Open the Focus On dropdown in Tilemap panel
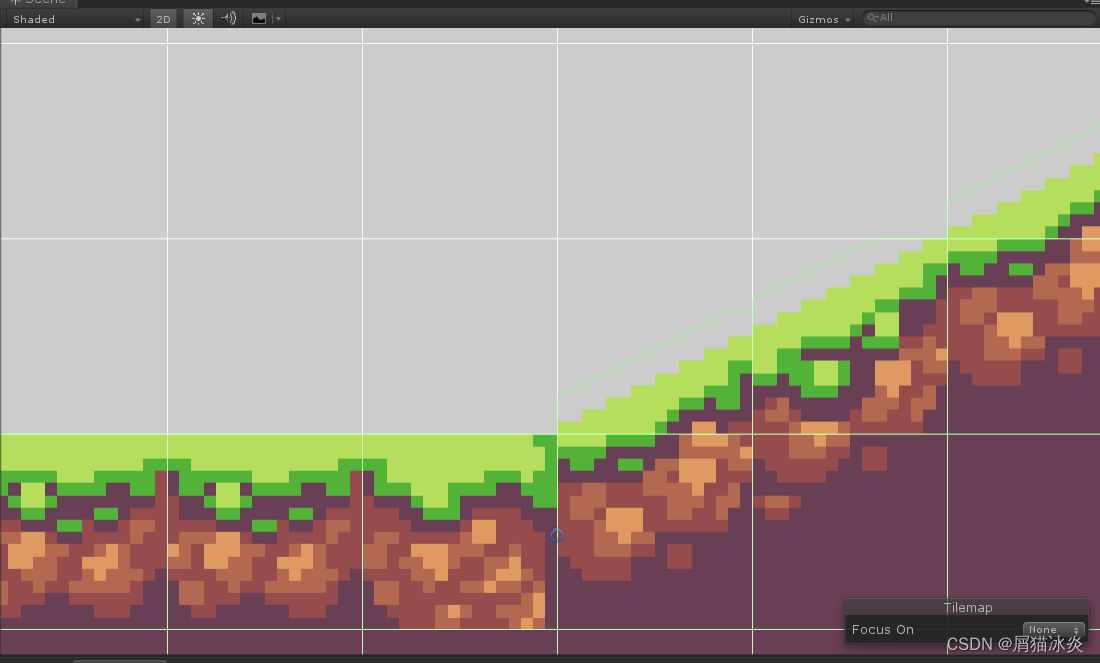This screenshot has width=1100, height=663. [x=1048, y=630]
